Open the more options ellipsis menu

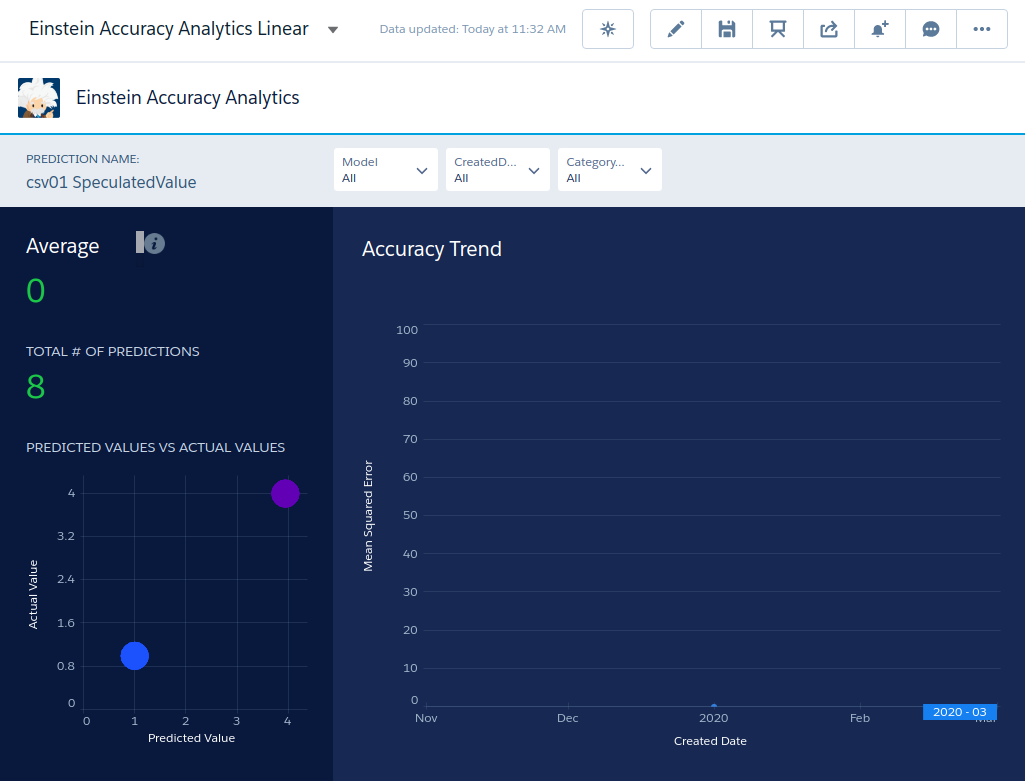(x=981, y=29)
